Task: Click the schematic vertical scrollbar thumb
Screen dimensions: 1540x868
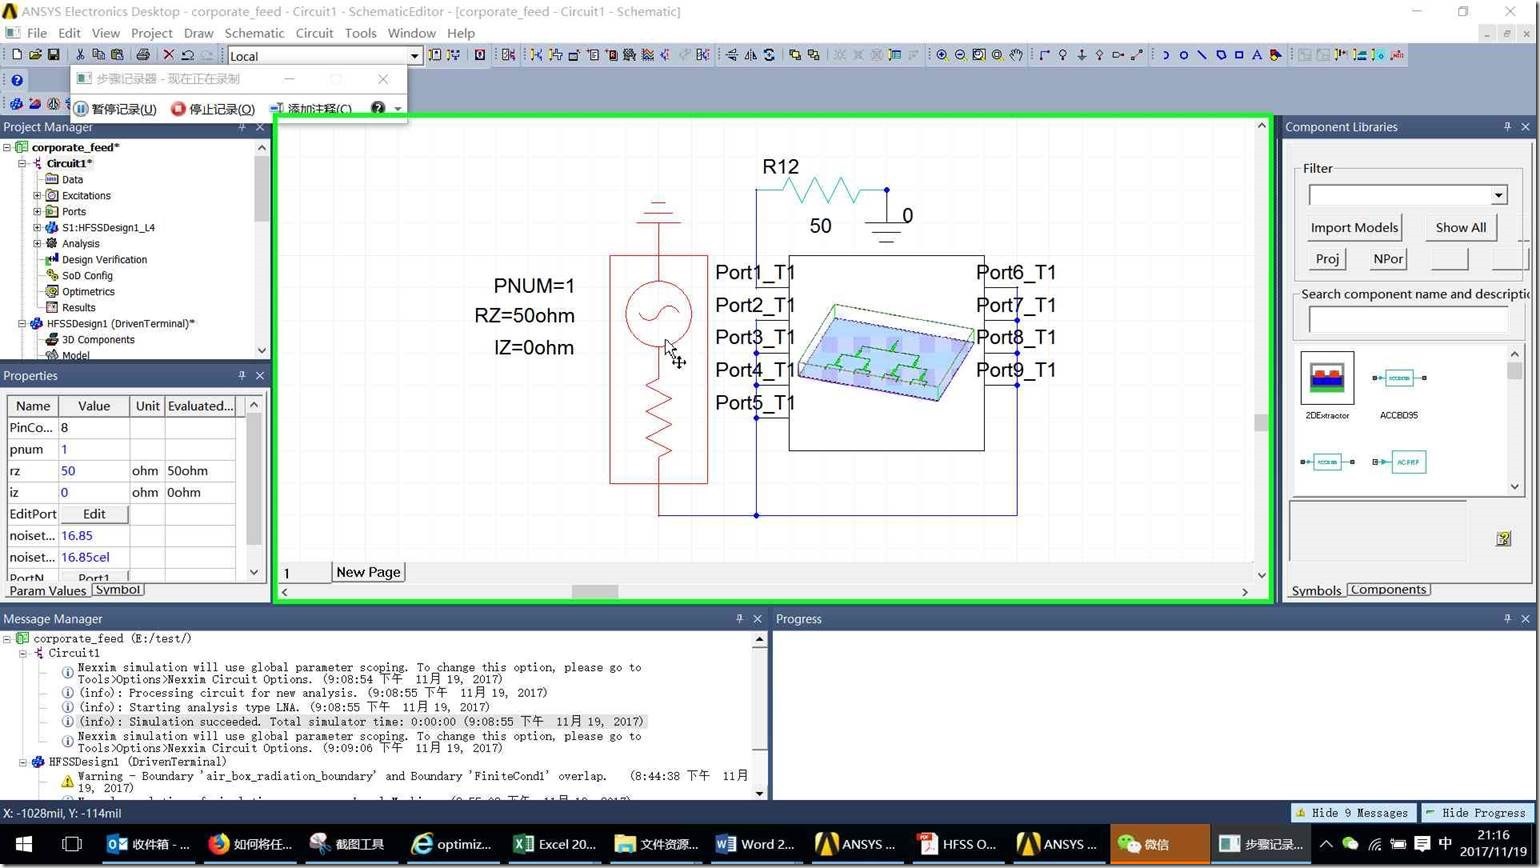Action: [x=1261, y=423]
